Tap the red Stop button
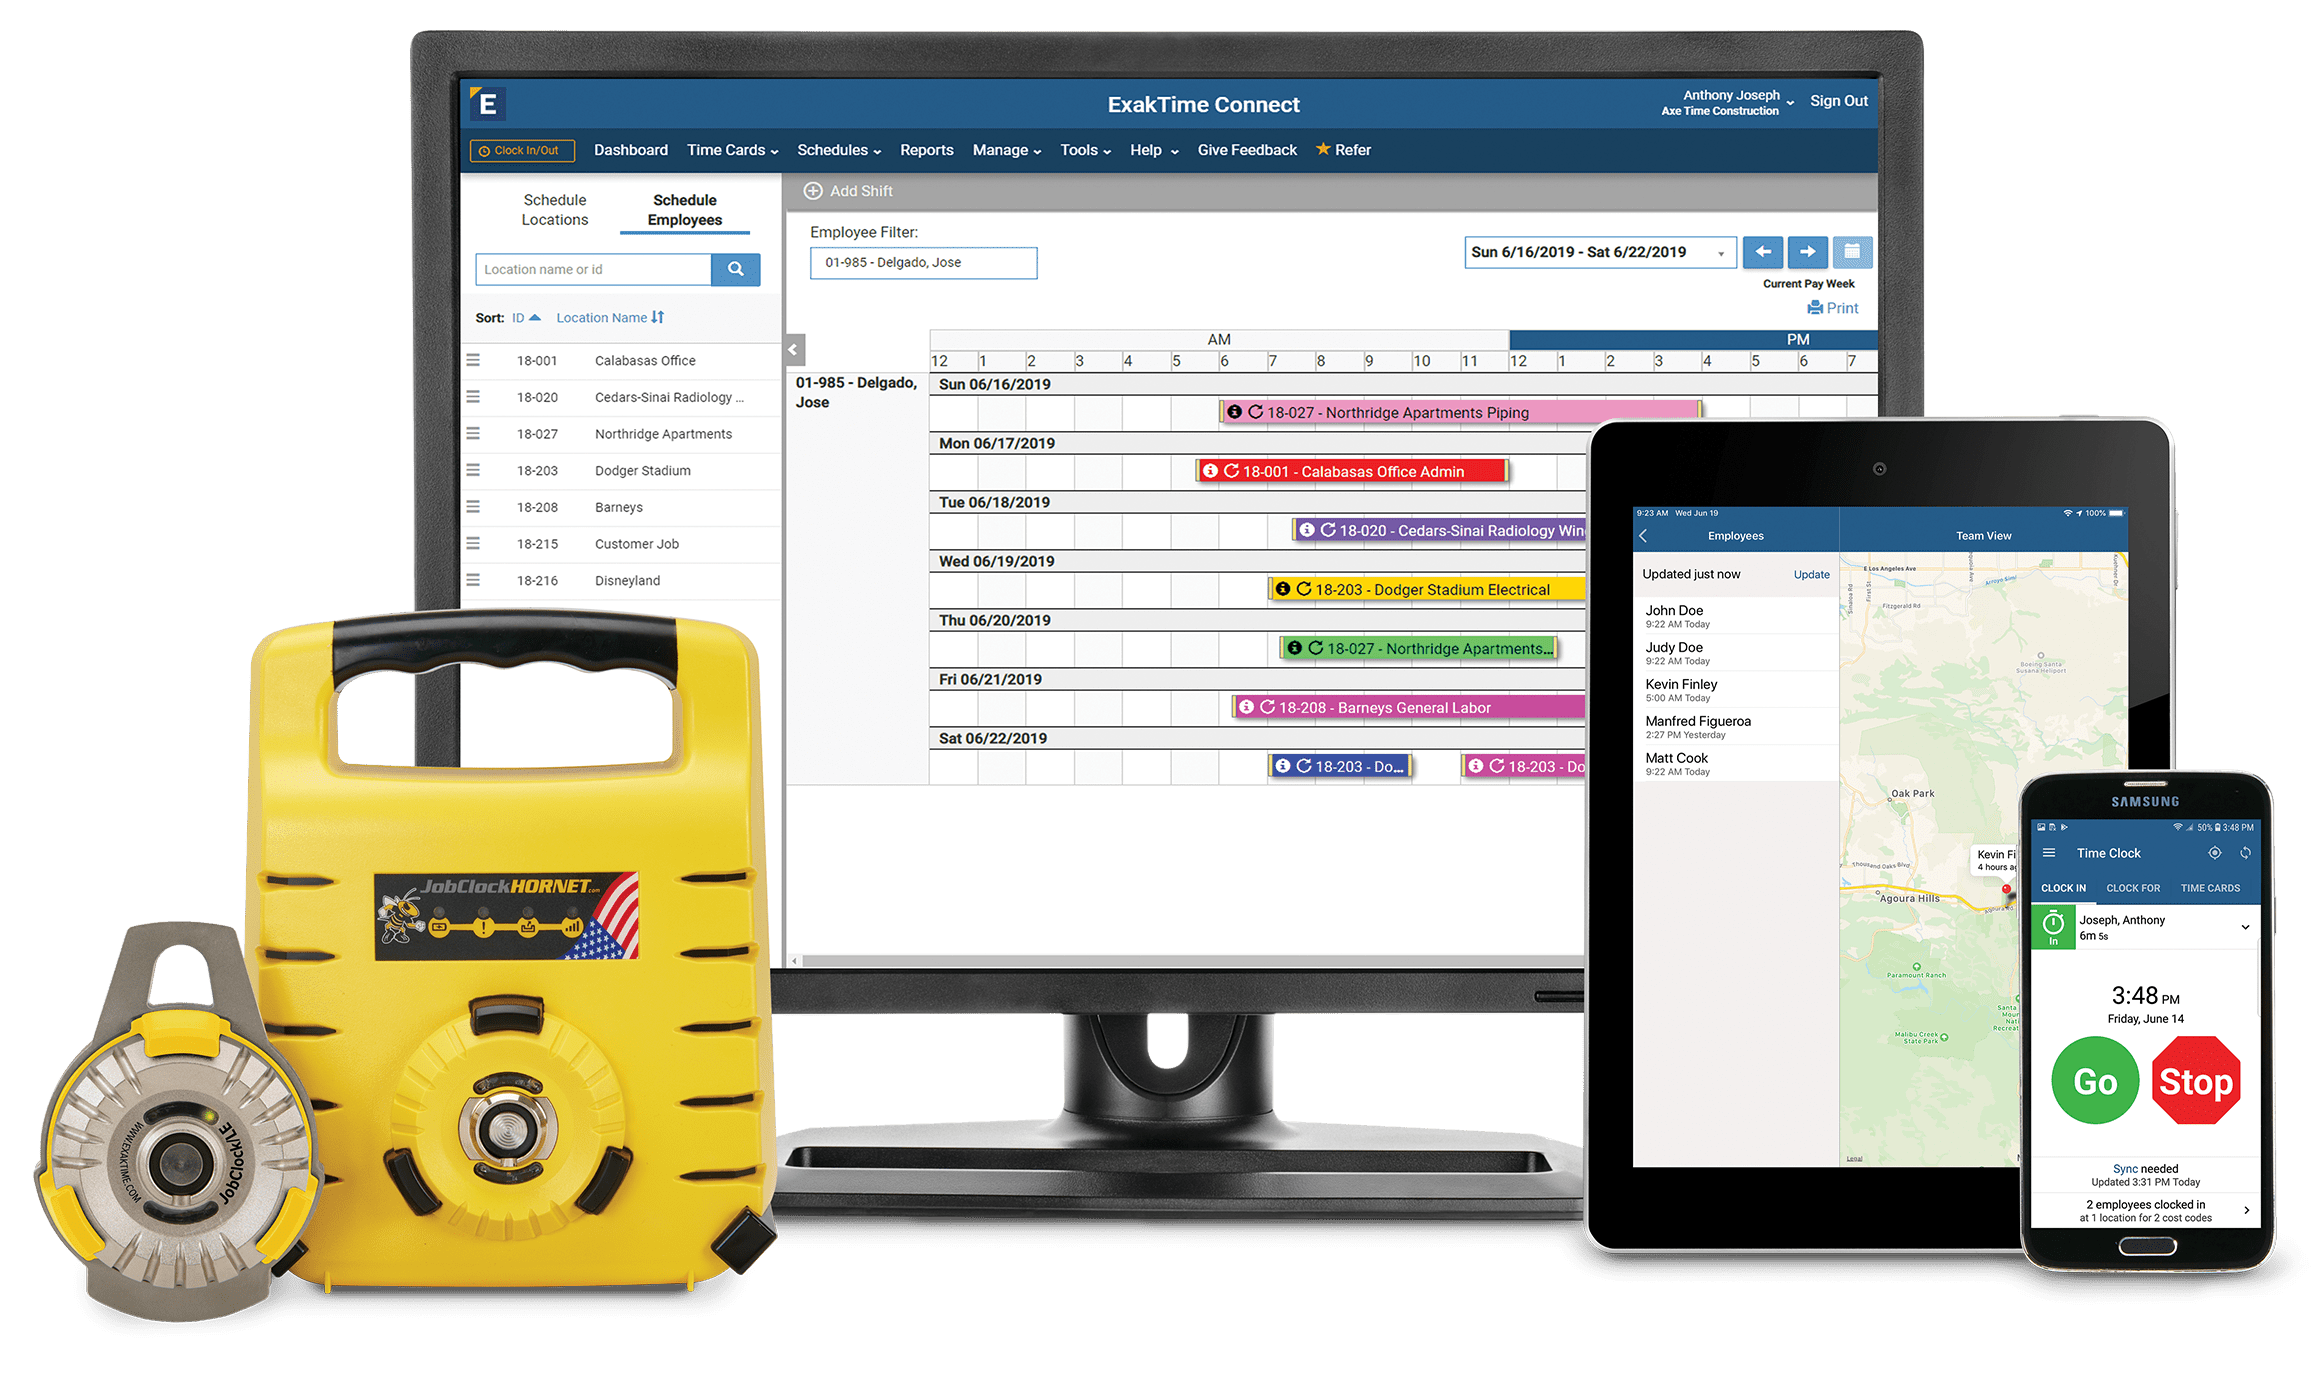The width and height of the screenshot is (2323, 1385). [x=2195, y=1081]
